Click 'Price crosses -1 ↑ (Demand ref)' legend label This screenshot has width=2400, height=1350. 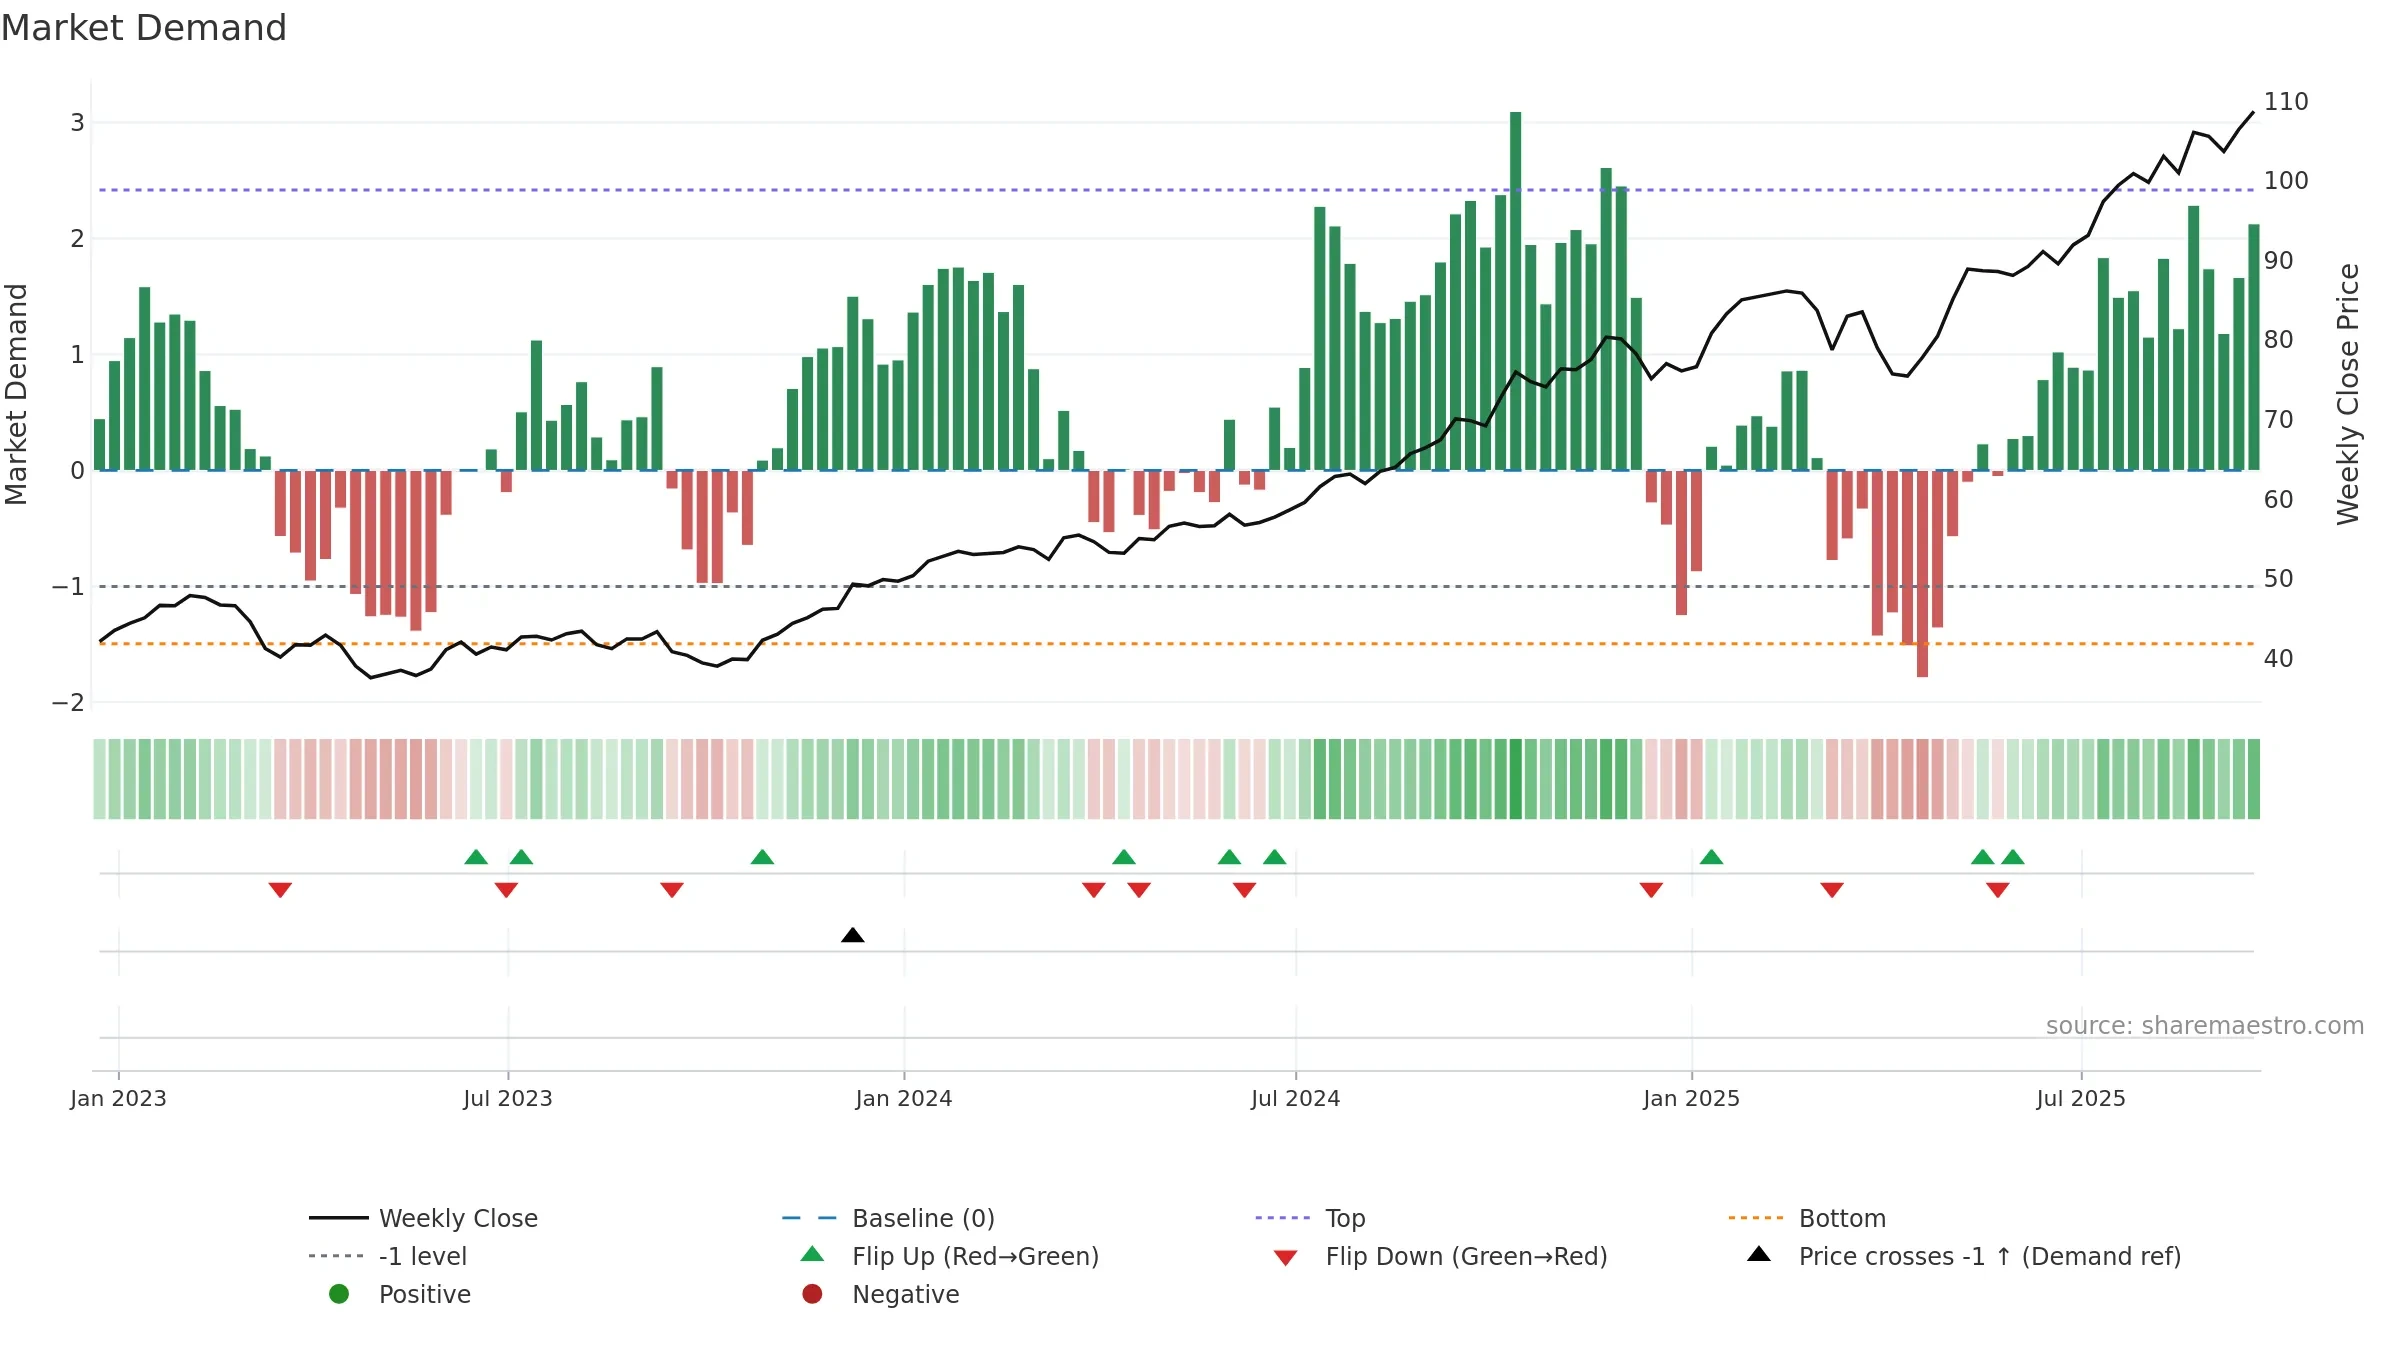click(1990, 1256)
